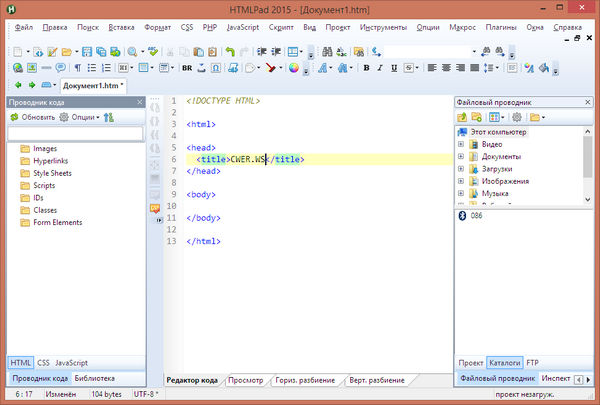This screenshot has height=405, width=600.
Task: Click the Save floppy disk icon
Action: [x=87, y=51]
